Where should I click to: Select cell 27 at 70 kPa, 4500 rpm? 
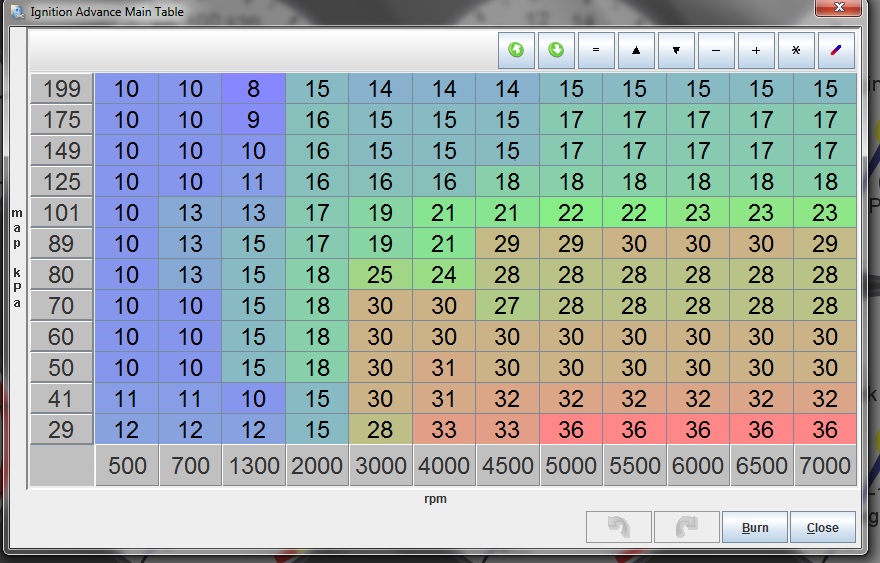click(x=507, y=306)
